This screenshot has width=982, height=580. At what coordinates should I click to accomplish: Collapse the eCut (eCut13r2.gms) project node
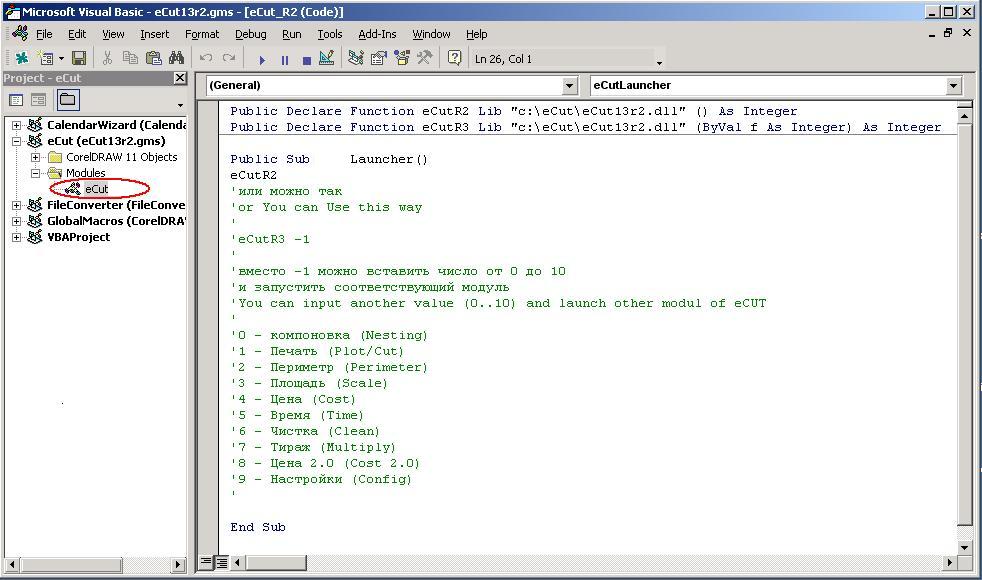click(x=16, y=142)
